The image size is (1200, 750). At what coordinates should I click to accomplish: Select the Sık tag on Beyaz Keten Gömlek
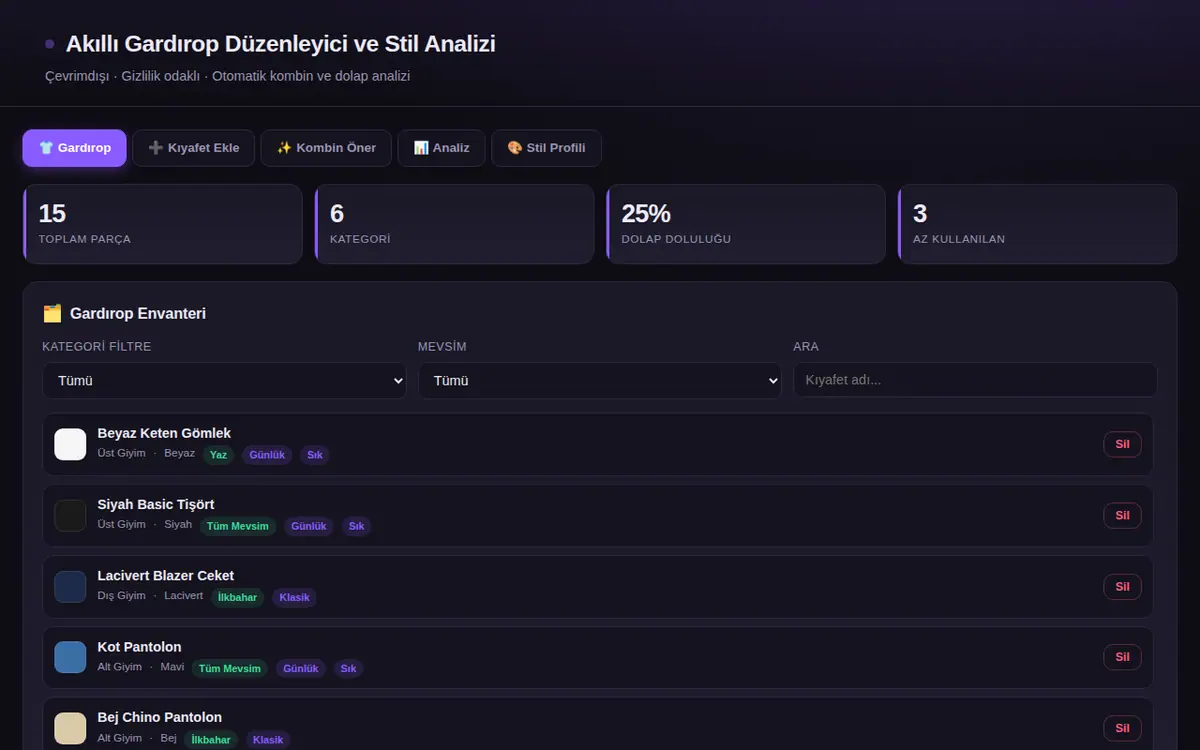315,455
